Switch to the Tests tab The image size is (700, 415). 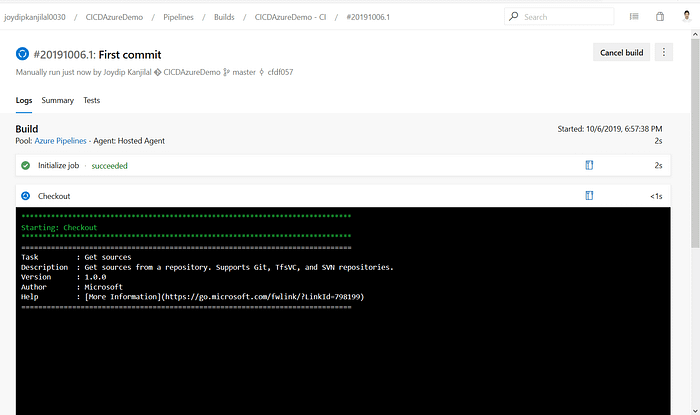(92, 100)
